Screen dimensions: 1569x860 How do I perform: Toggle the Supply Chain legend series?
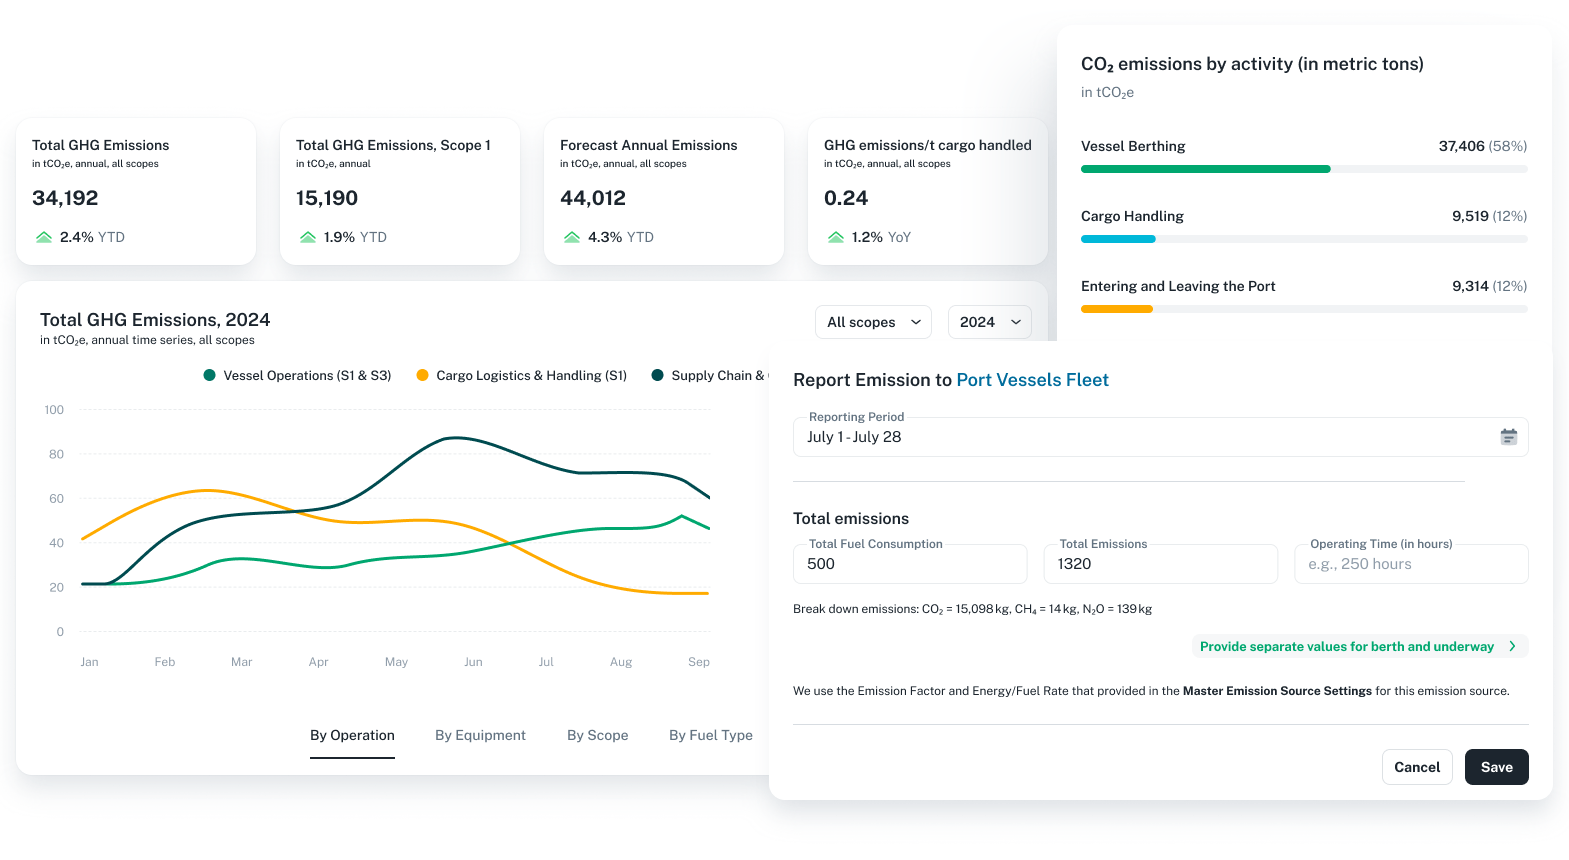coord(708,376)
